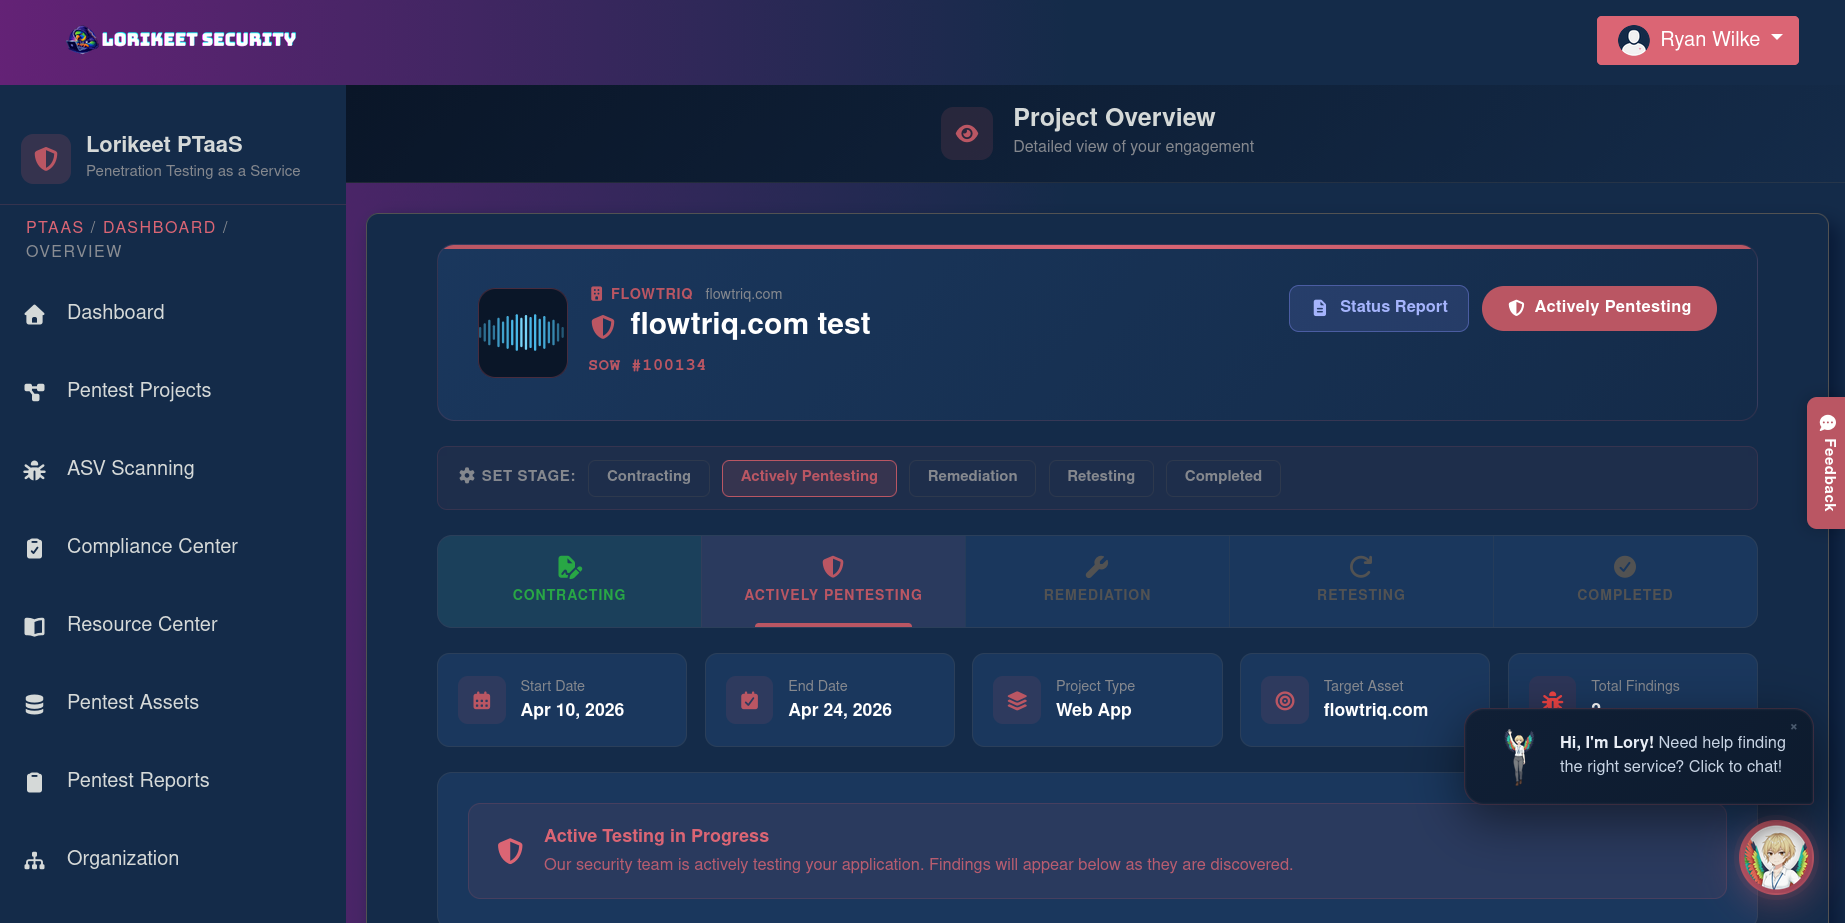Open the Ryan Wilke account dropdown

[1697, 40]
